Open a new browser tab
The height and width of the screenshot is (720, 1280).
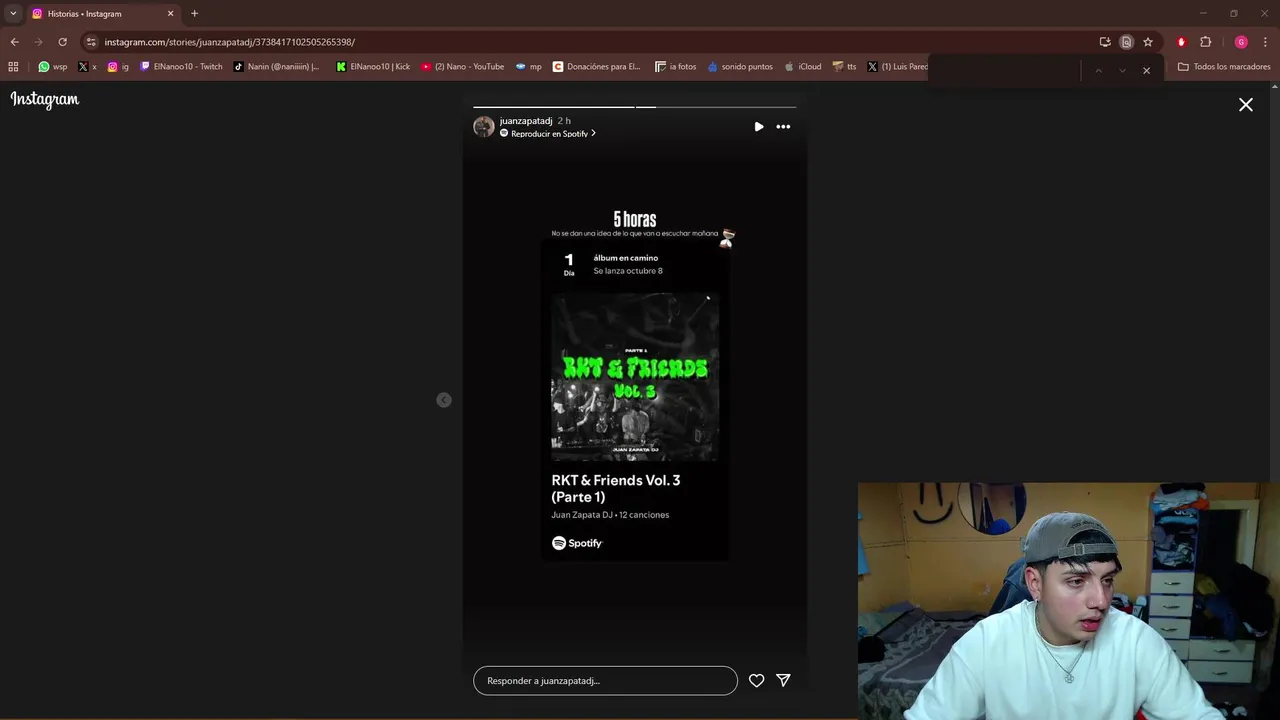tap(194, 13)
